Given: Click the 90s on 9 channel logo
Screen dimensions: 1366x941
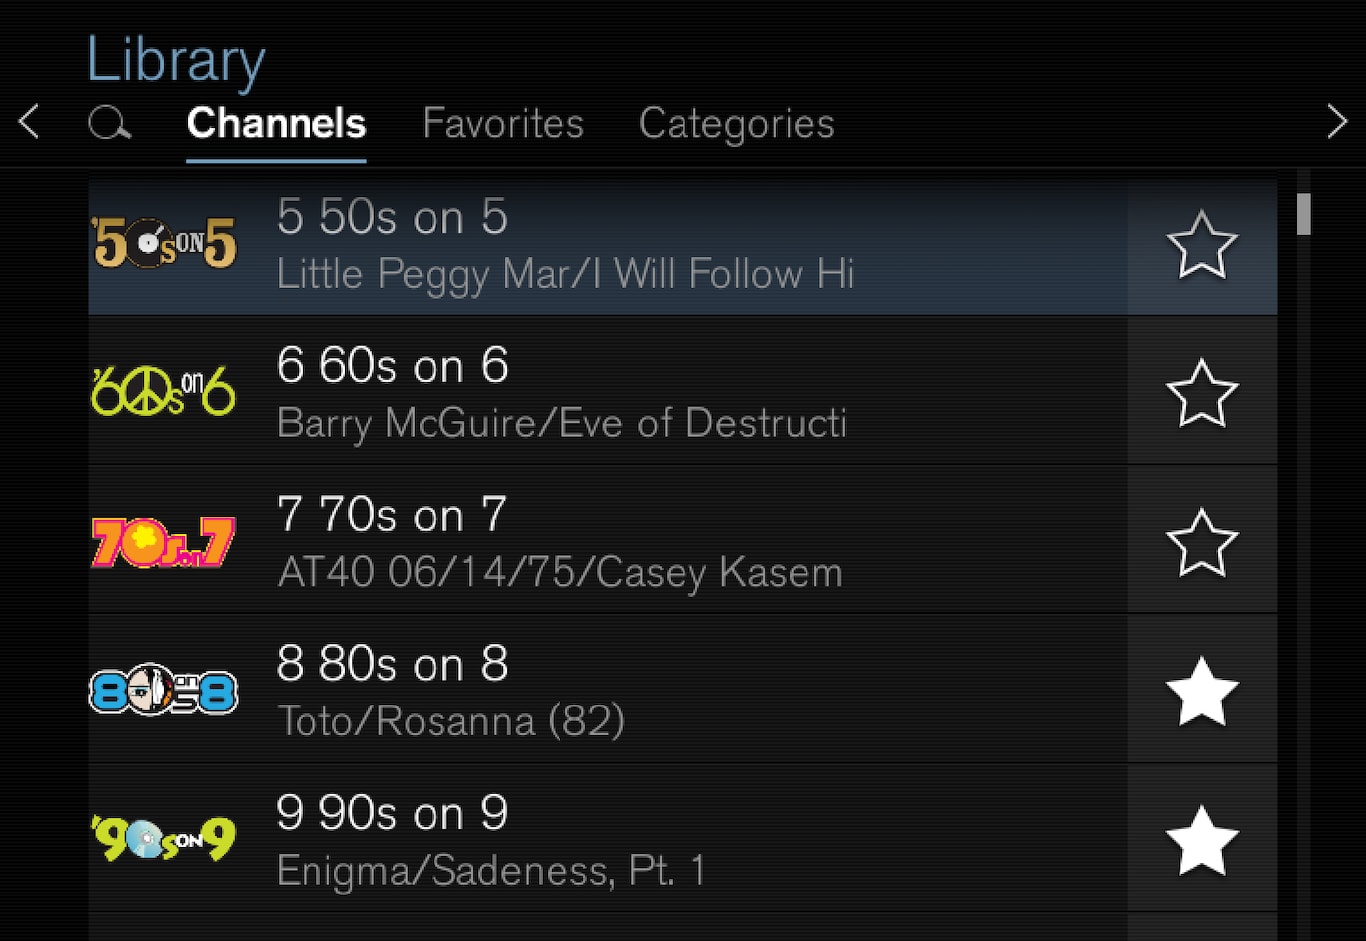Looking at the screenshot, I should (164, 840).
